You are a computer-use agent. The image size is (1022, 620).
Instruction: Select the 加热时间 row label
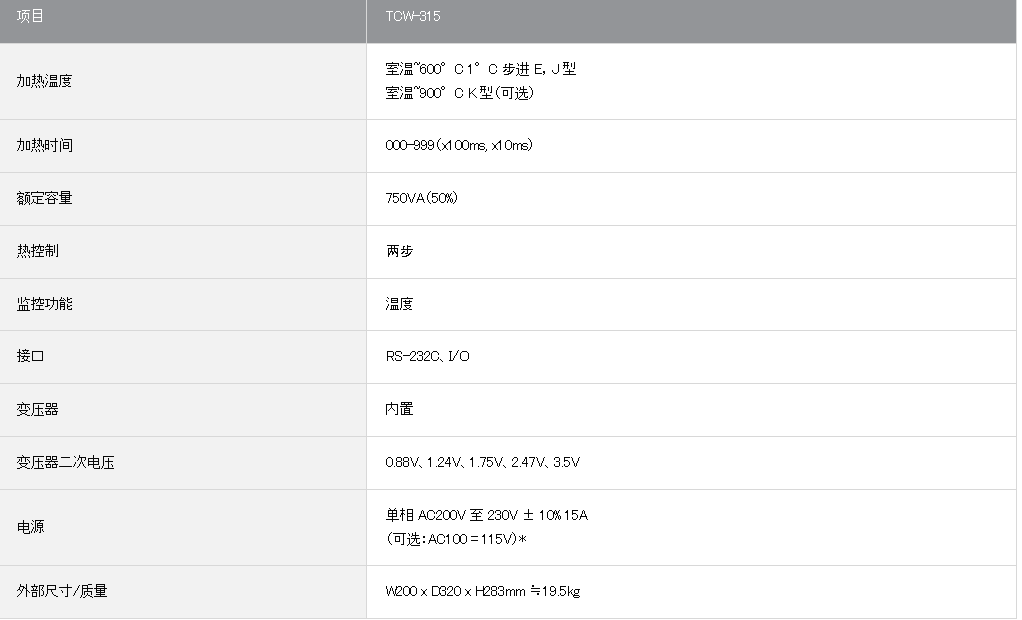(x=45, y=146)
